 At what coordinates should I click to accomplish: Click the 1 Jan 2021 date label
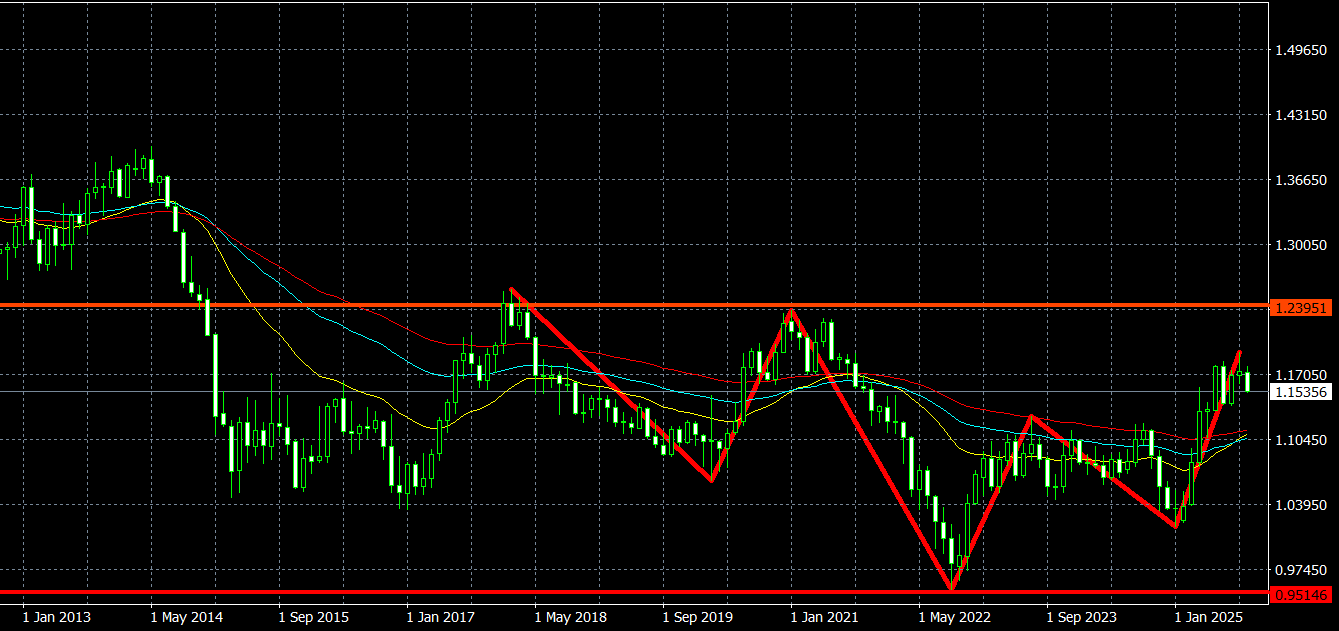pos(828,617)
